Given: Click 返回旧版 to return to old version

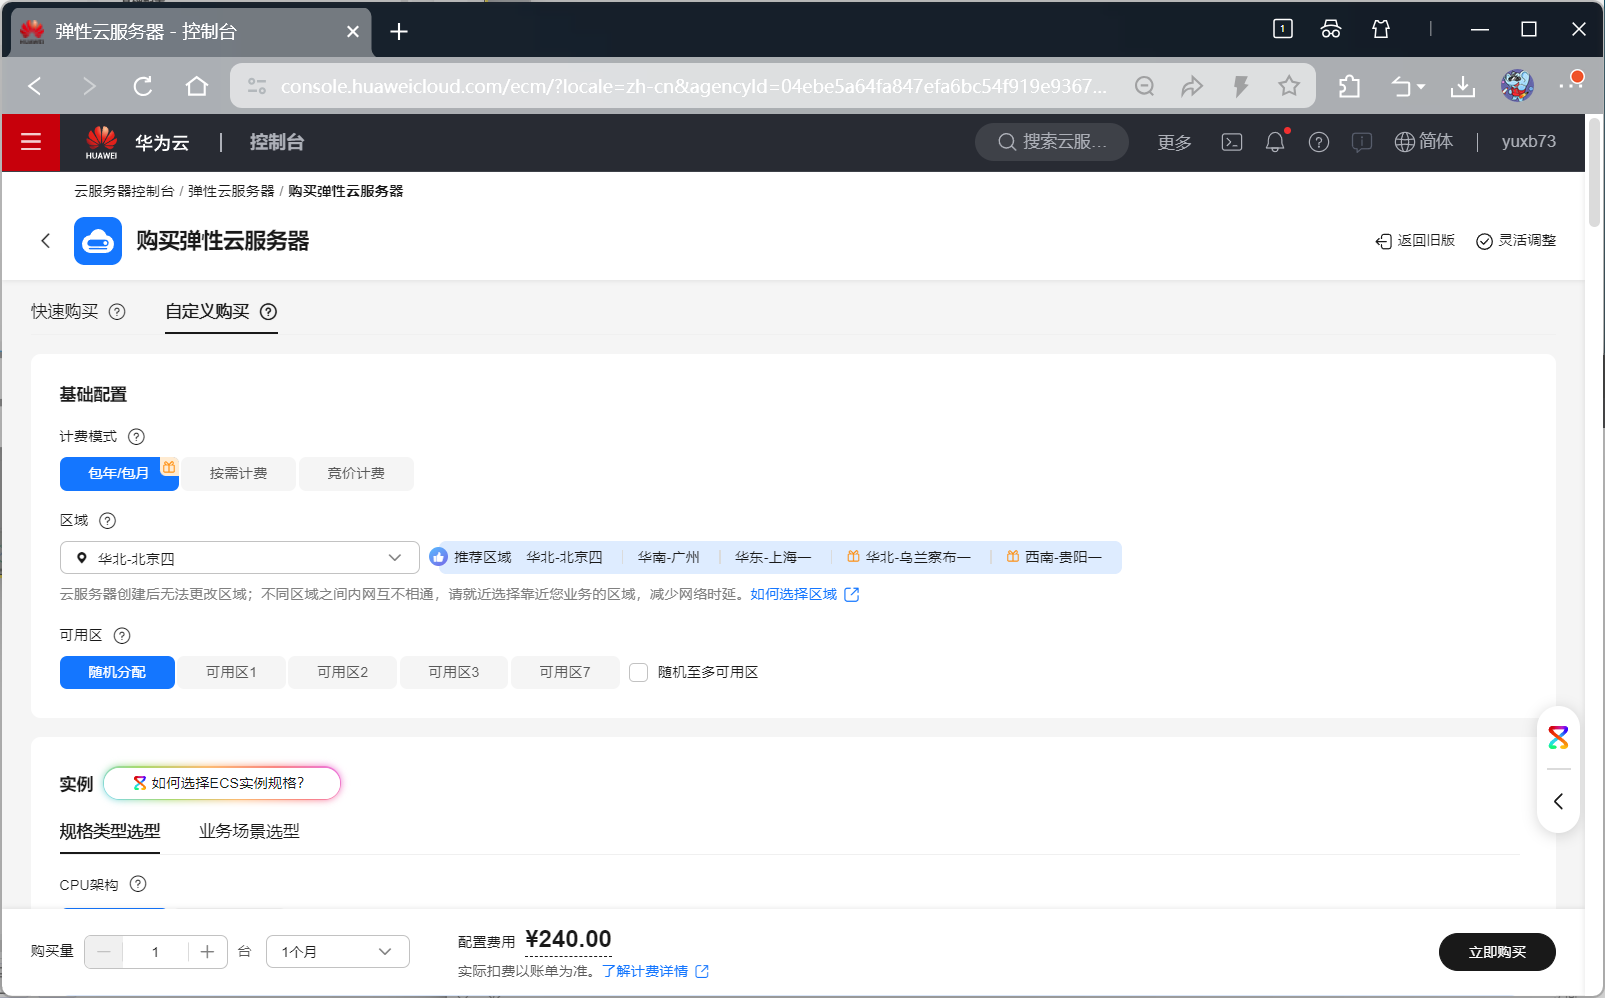Looking at the screenshot, I should (1415, 241).
